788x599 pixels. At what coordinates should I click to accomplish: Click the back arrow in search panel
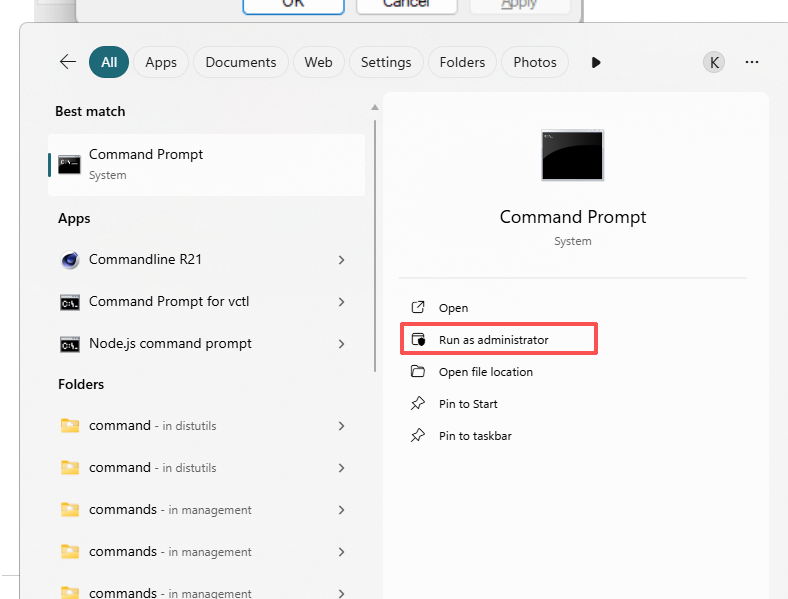[68, 62]
